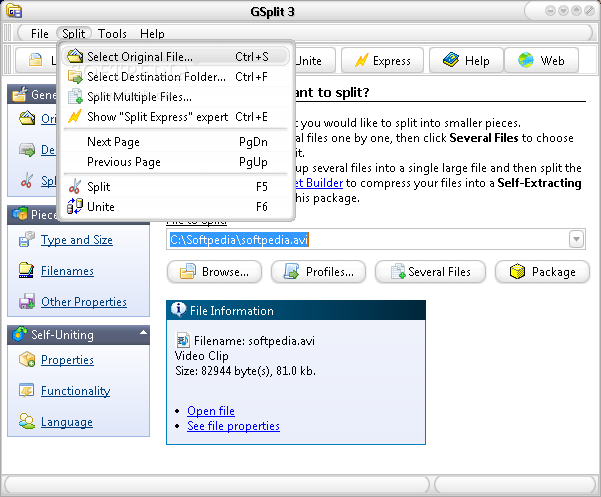Choose Split Multiple Files menu entry

pyautogui.click(x=176, y=97)
